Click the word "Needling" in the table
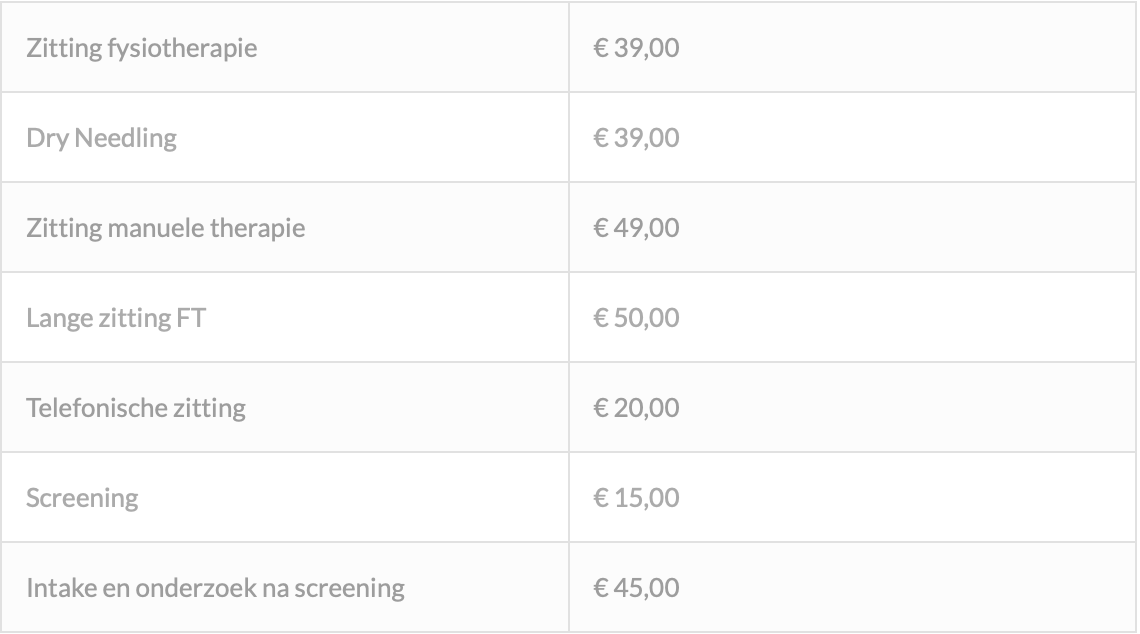 [x=125, y=138]
